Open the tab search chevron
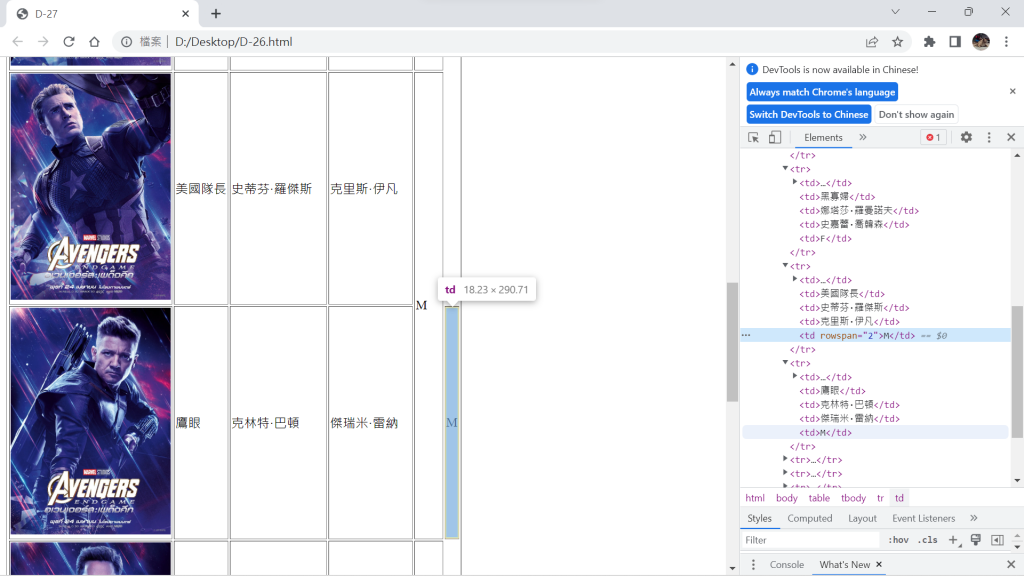Screen dimensions: 1024x576 (895, 12)
